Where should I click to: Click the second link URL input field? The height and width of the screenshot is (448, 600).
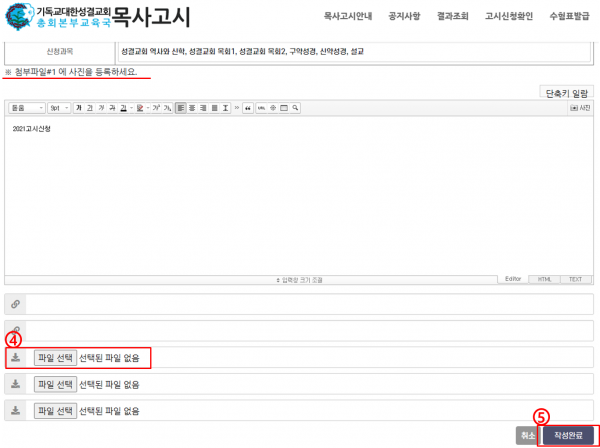(x=310, y=331)
